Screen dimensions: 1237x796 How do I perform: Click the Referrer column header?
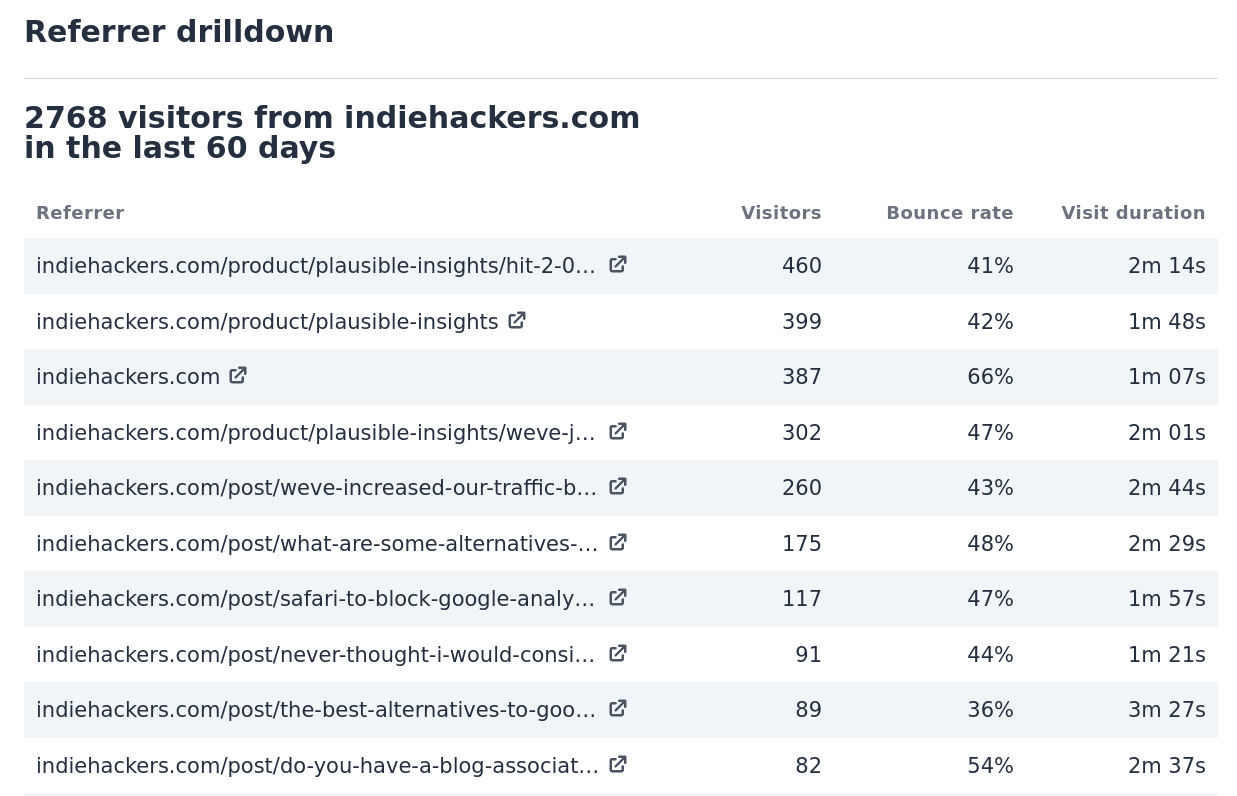pyautogui.click(x=80, y=212)
